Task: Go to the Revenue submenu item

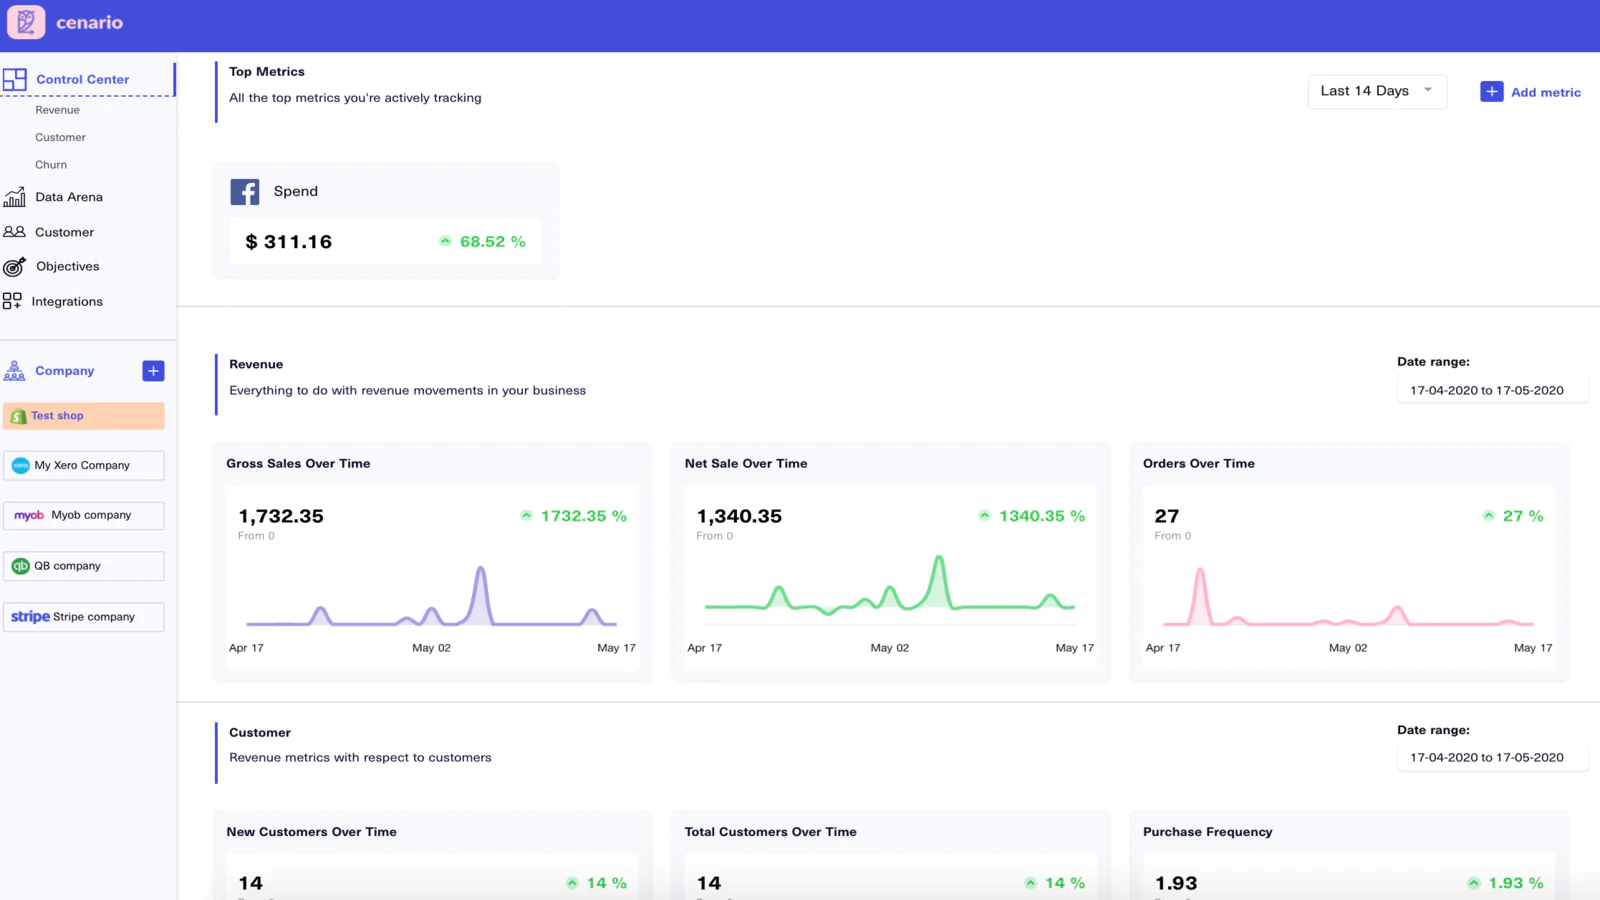Action: coord(57,110)
